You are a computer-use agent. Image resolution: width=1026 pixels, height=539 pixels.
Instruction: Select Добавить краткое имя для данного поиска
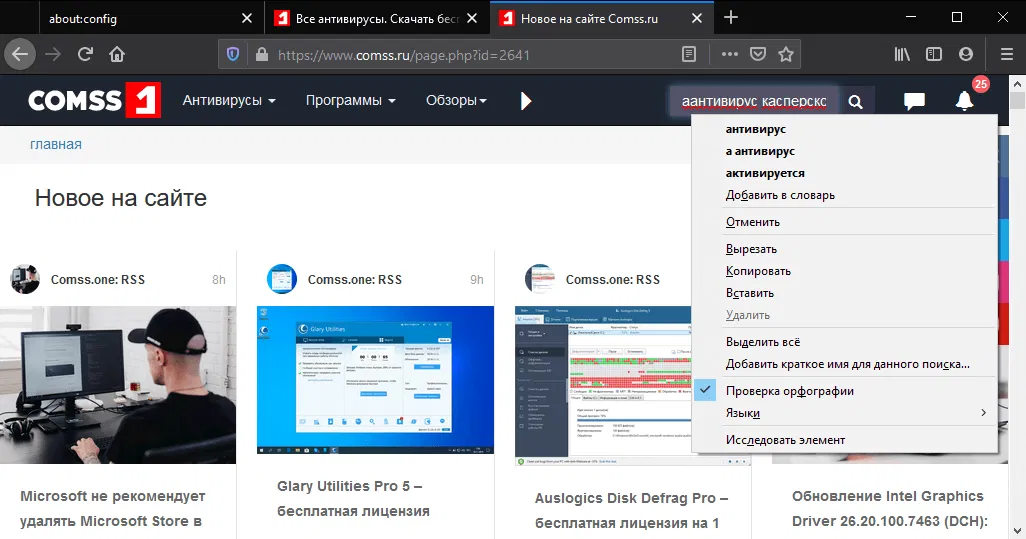coord(845,364)
